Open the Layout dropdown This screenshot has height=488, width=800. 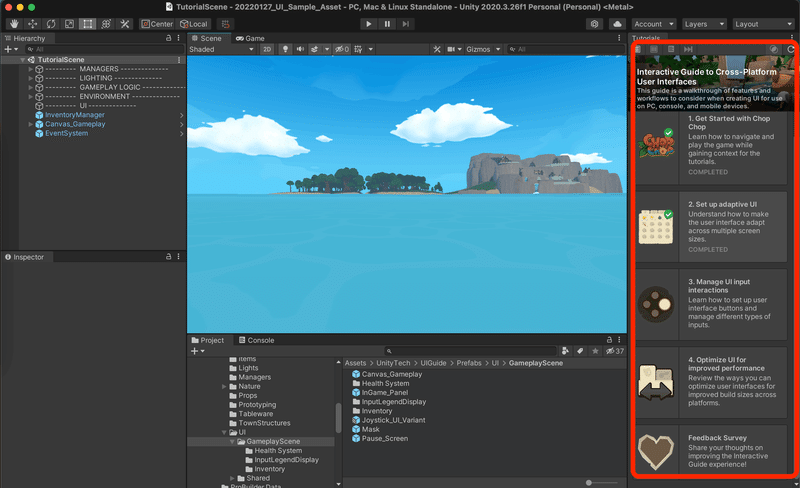click(x=764, y=24)
